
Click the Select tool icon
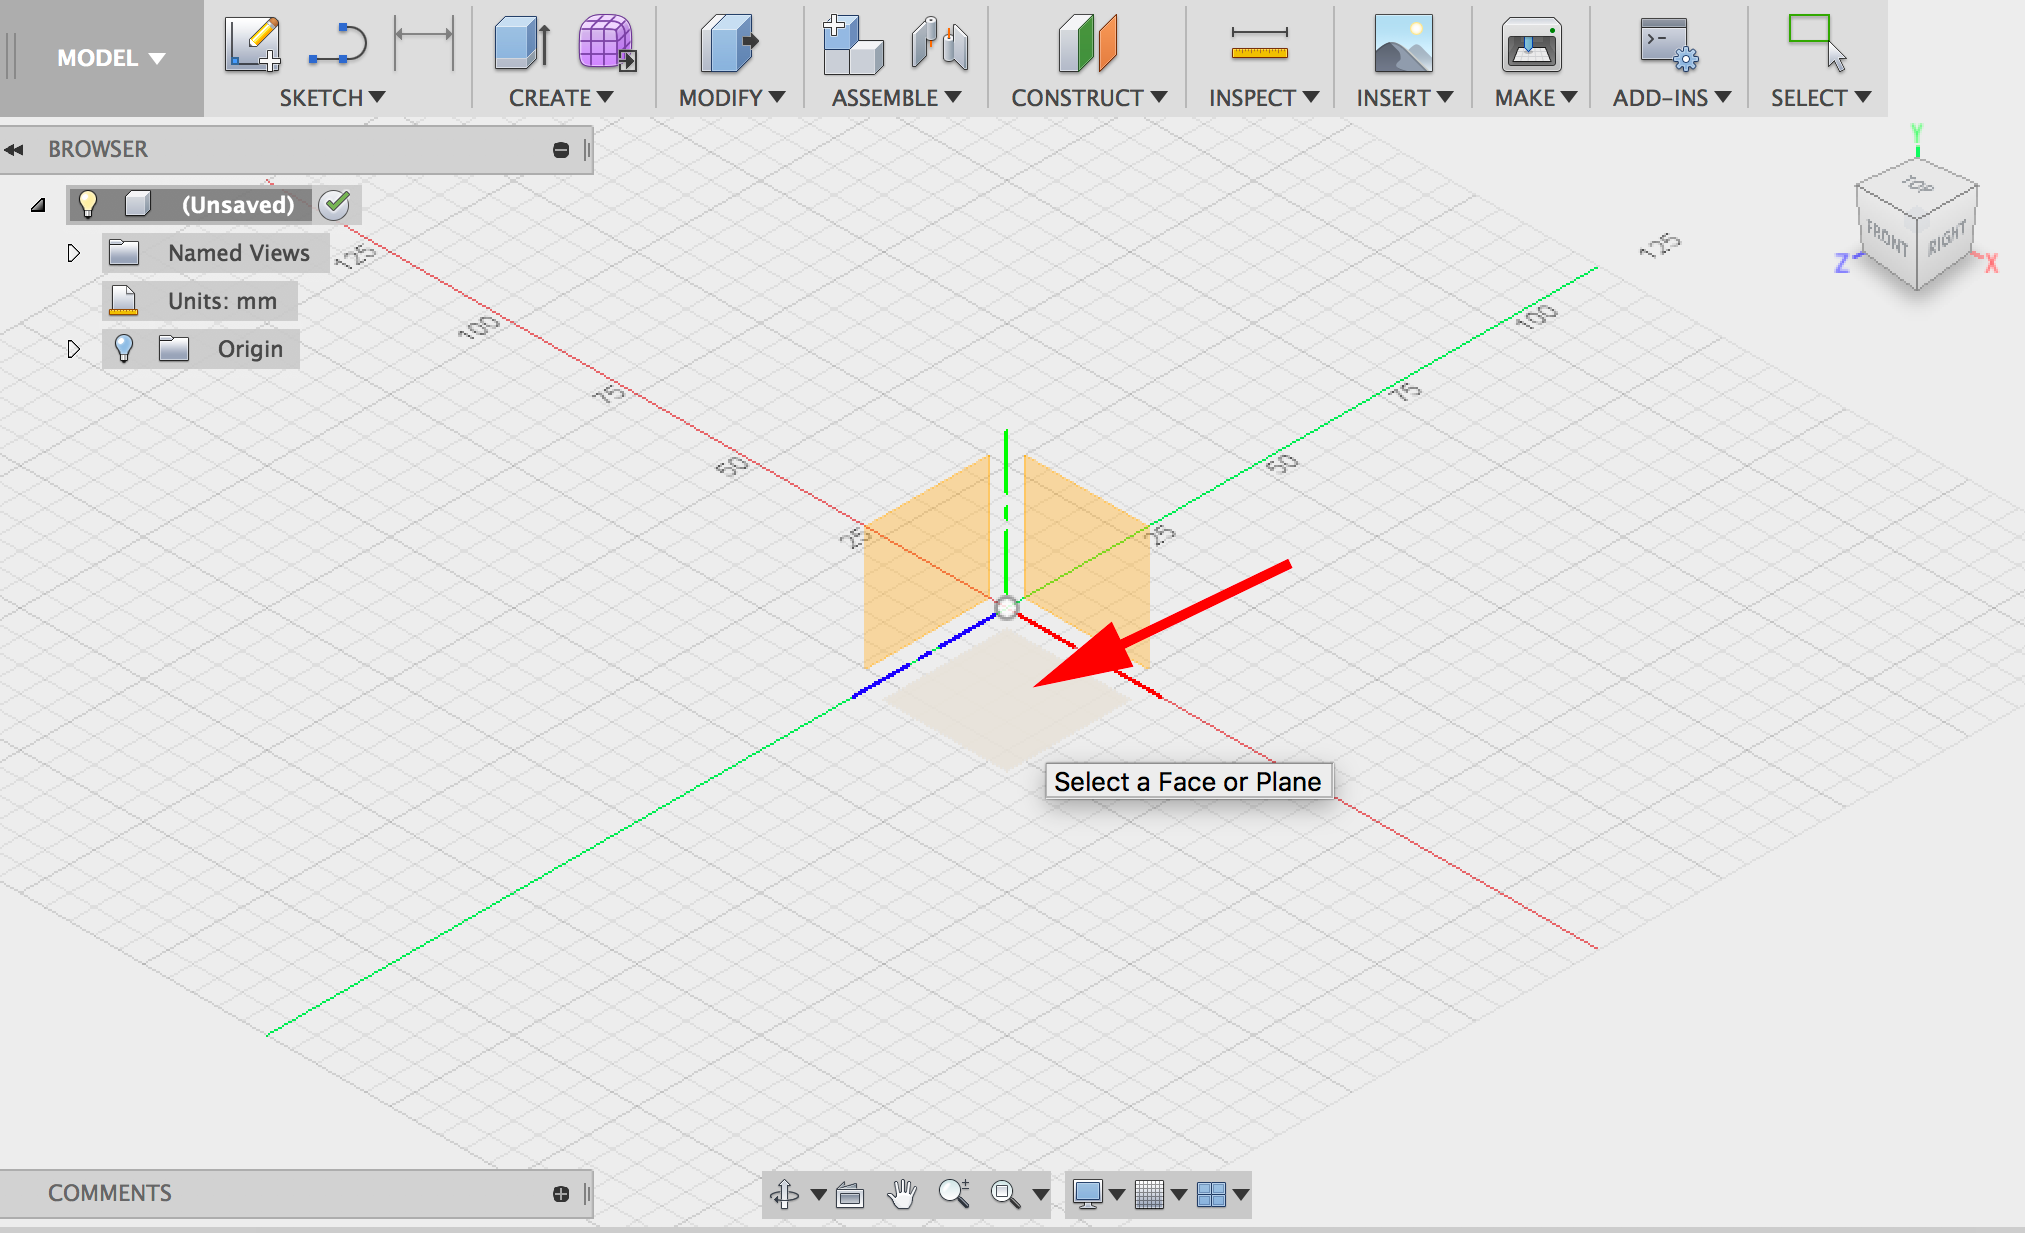click(1817, 42)
